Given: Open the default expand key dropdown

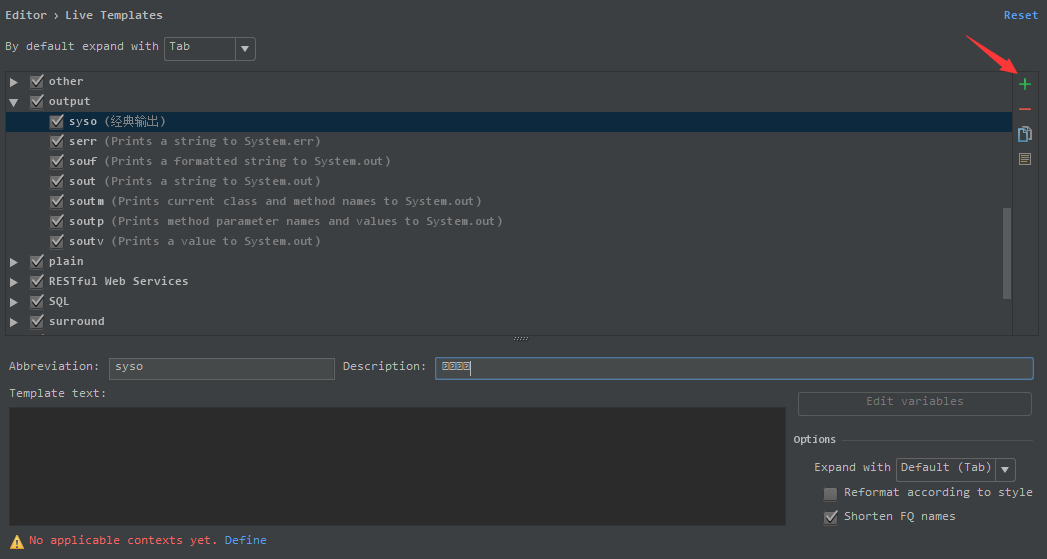Looking at the screenshot, I should [245, 48].
